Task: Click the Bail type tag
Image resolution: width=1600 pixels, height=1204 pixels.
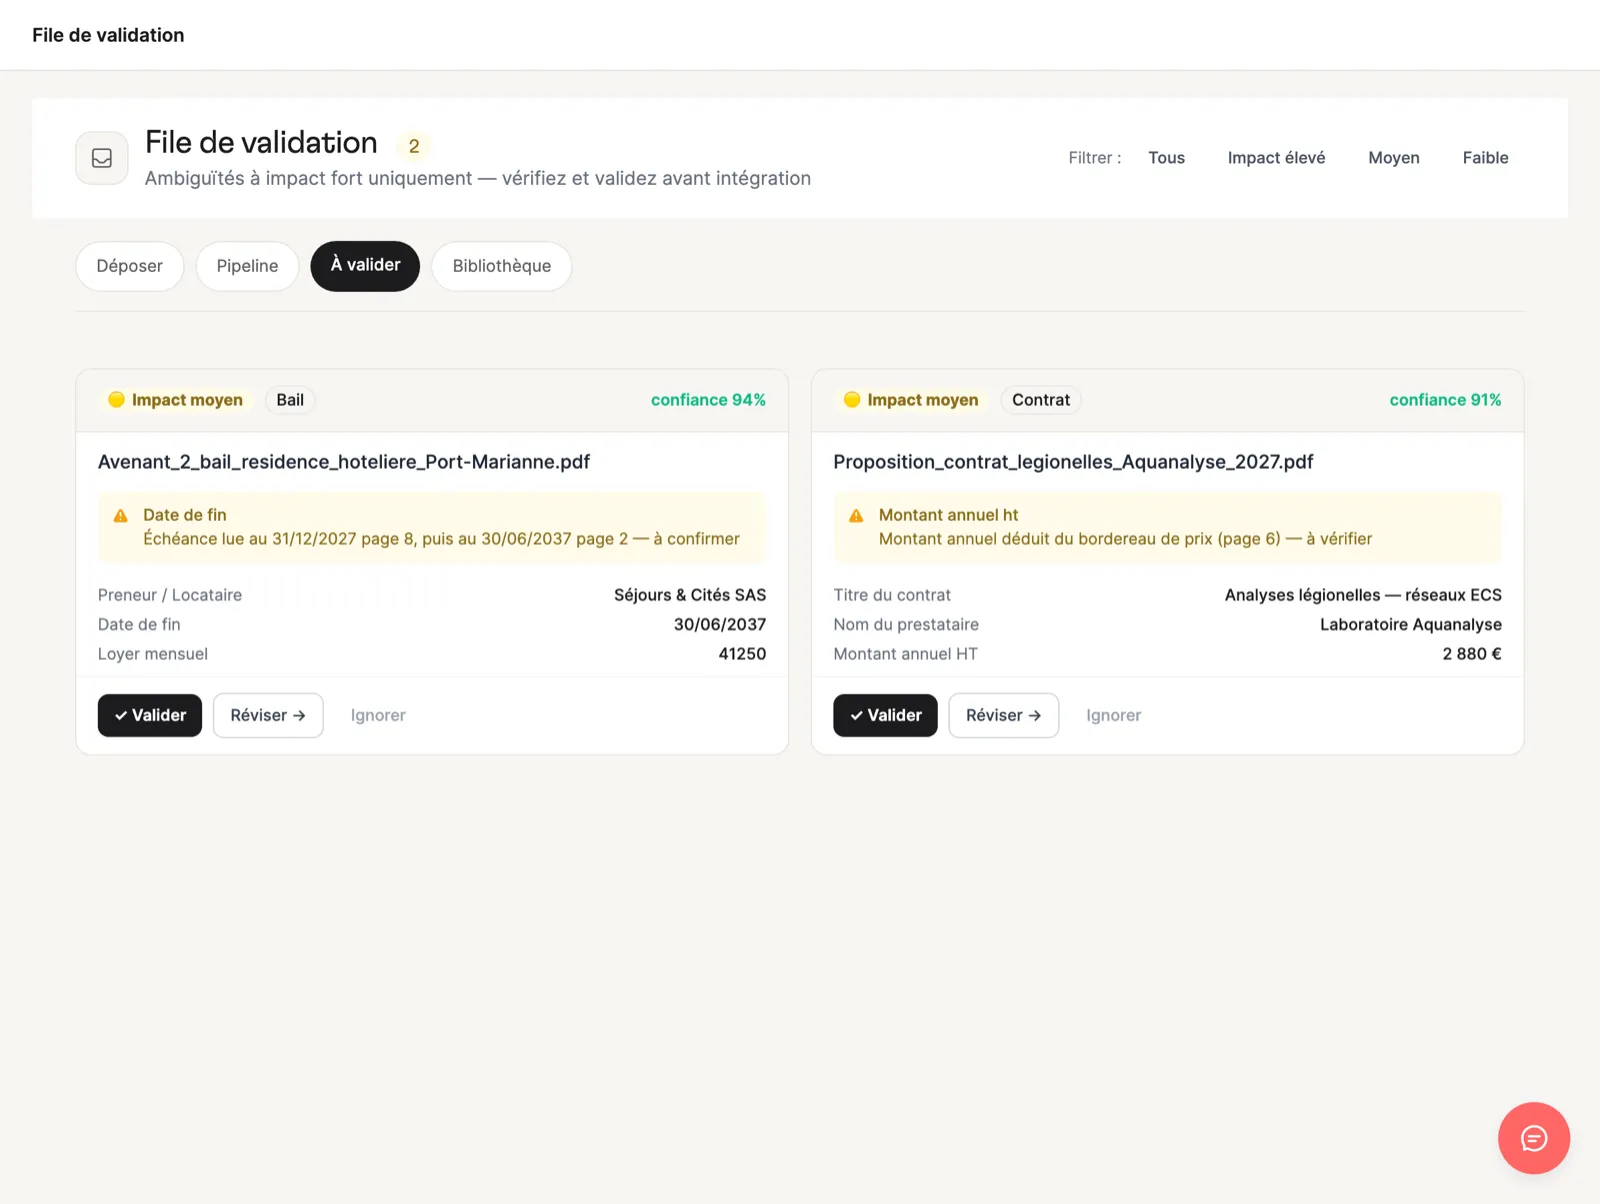Action: coord(290,400)
